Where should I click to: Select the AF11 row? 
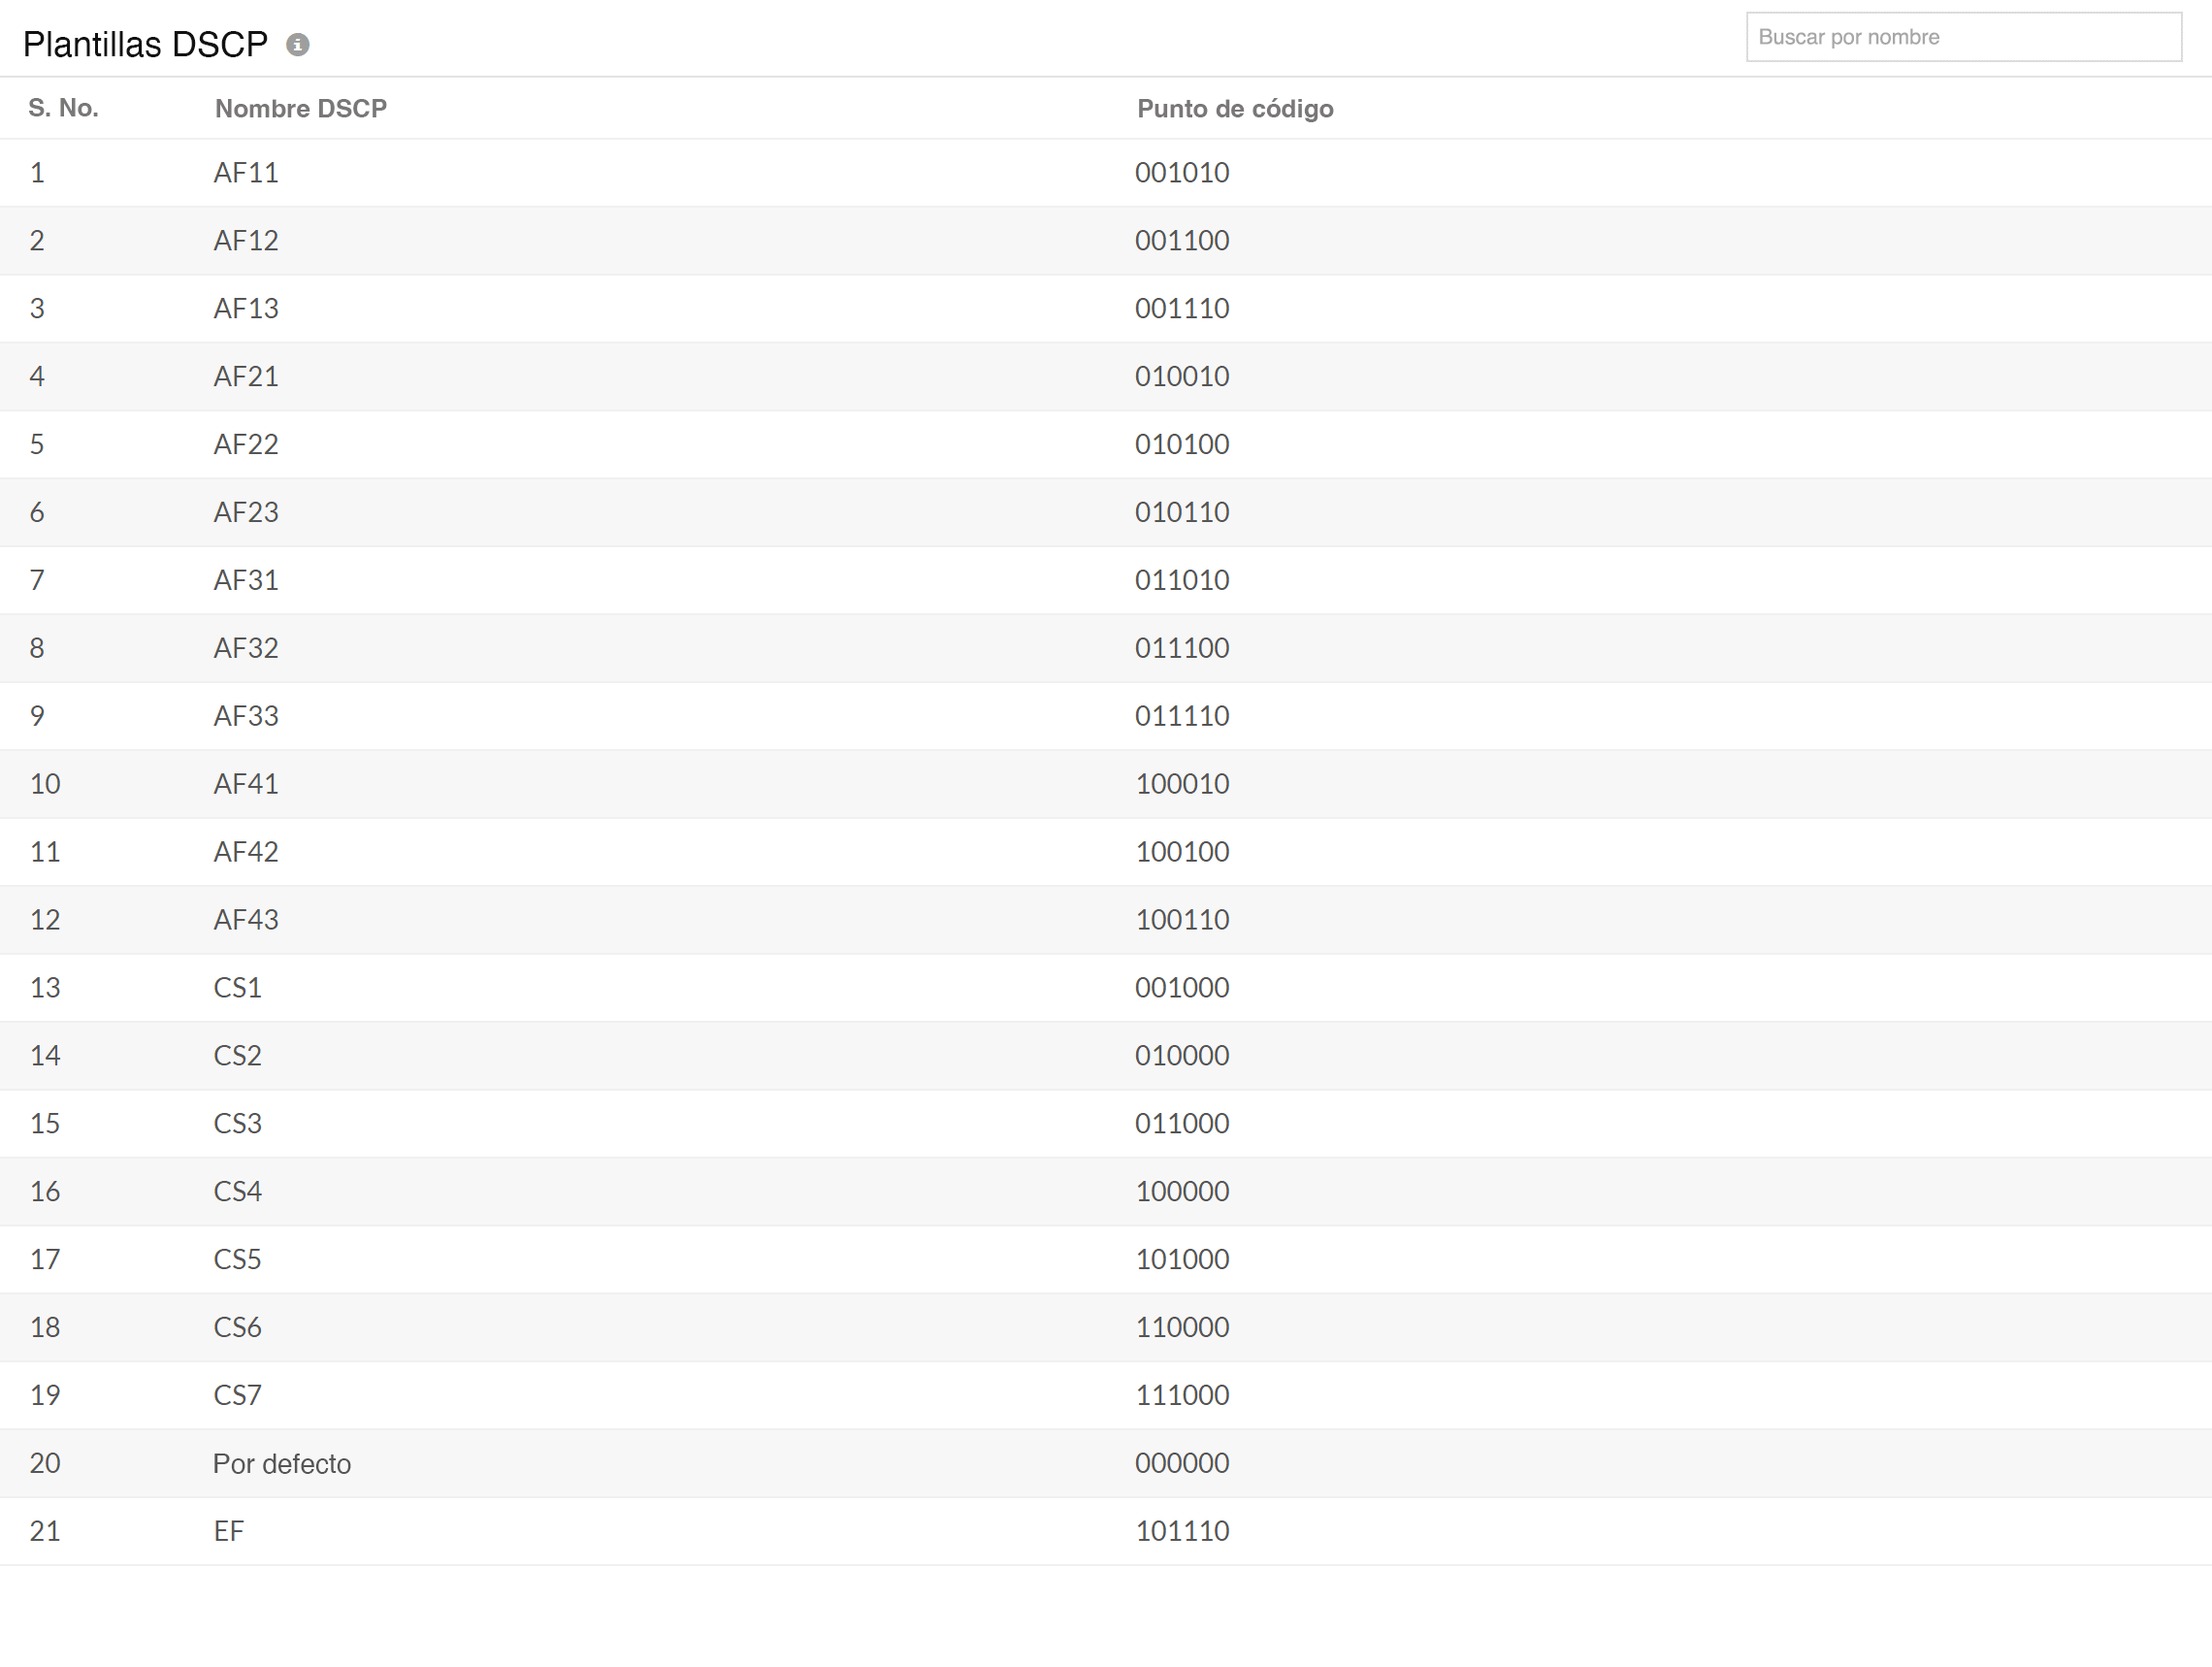click(246, 172)
